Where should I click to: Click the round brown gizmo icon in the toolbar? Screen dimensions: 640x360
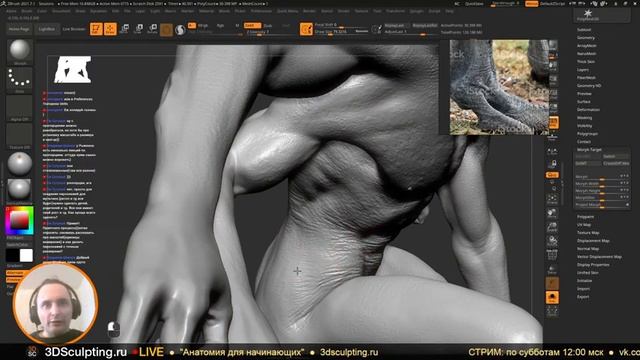coord(166,29)
